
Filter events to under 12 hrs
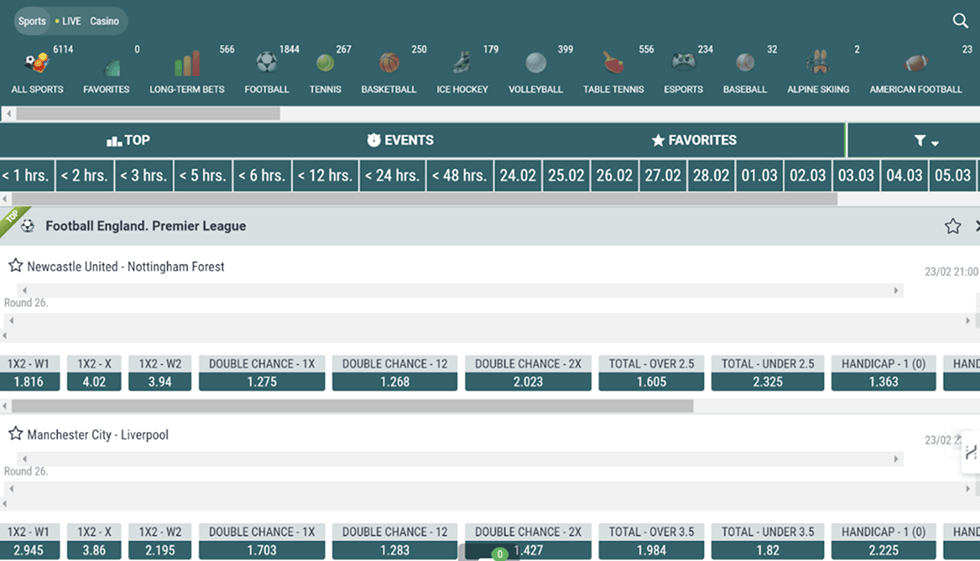325,176
